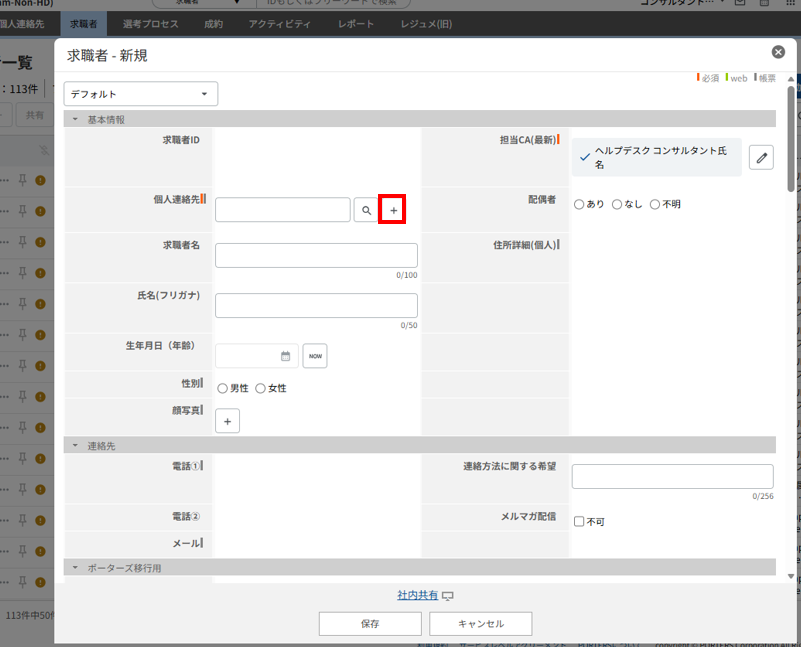Click the 求職者名 text input field
The height and width of the screenshot is (647, 801).
(316, 255)
